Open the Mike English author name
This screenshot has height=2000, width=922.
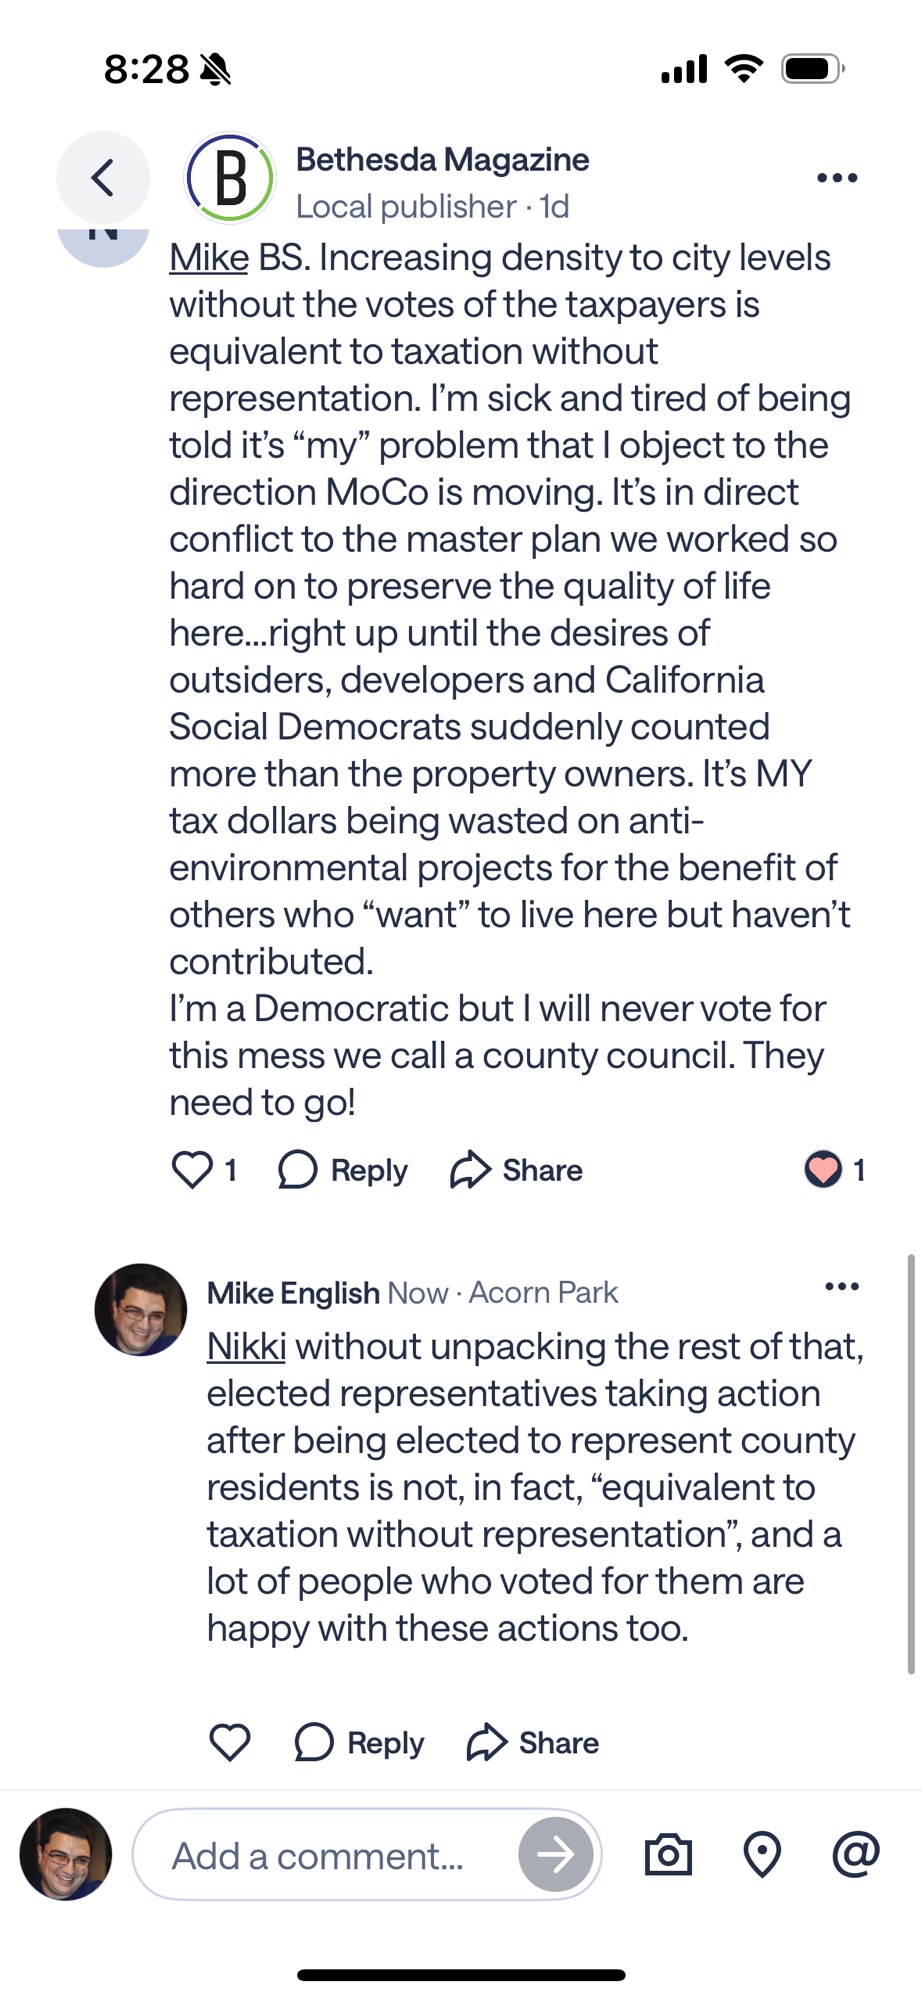click(x=293, y=1293)
